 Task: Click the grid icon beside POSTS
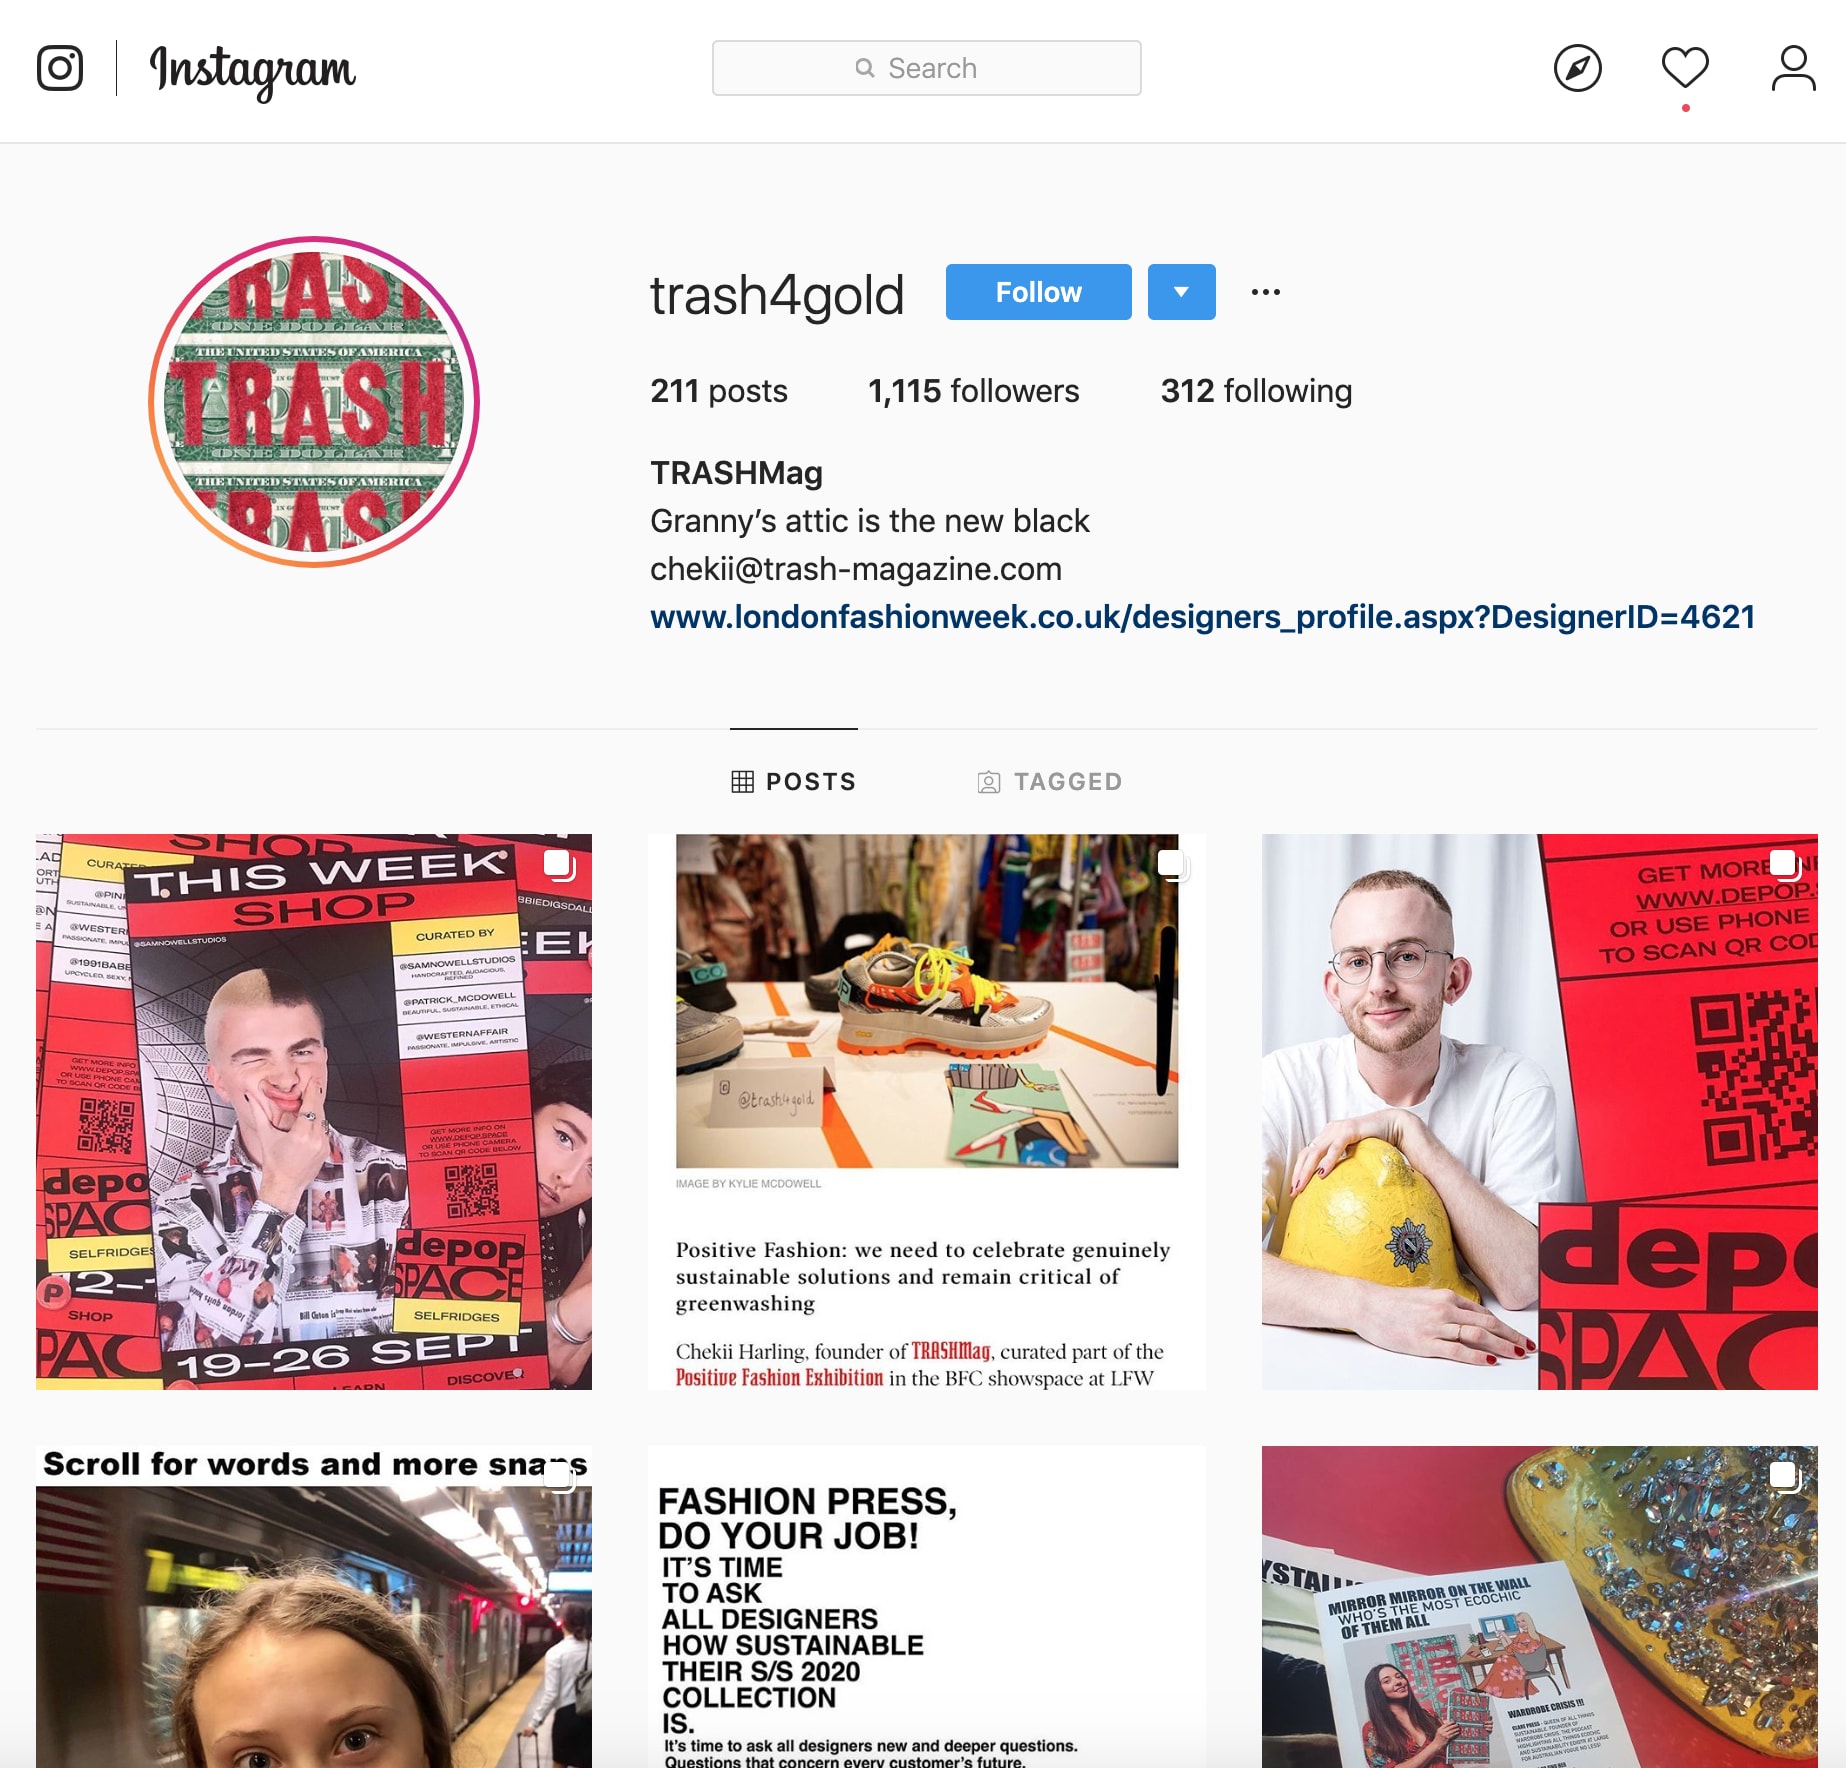point(742,782)
